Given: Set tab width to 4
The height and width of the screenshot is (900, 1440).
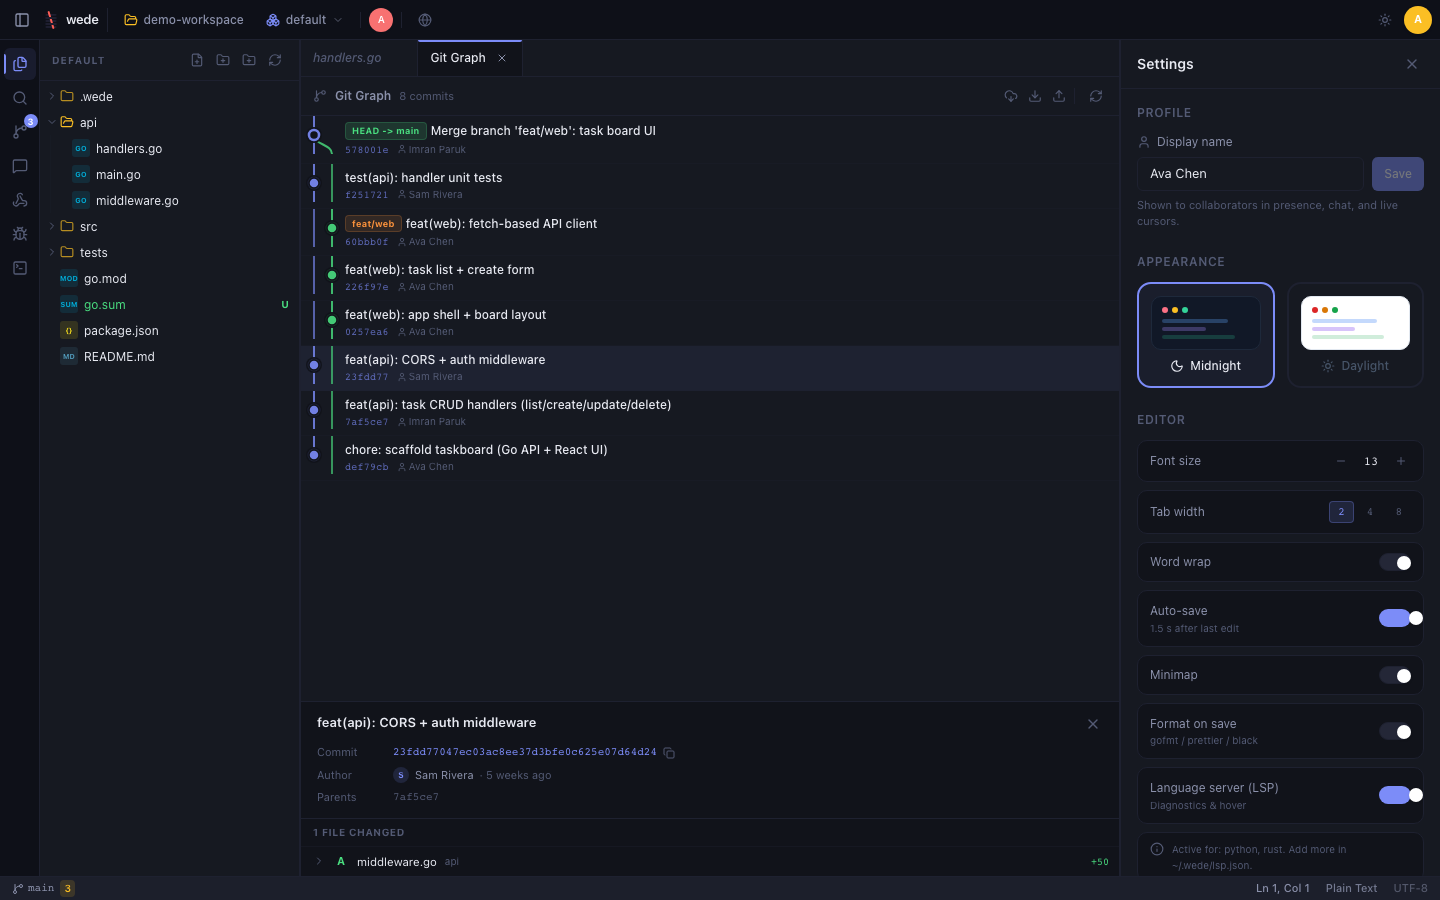Looking at the screenshot, I should tap(1370, 512).
